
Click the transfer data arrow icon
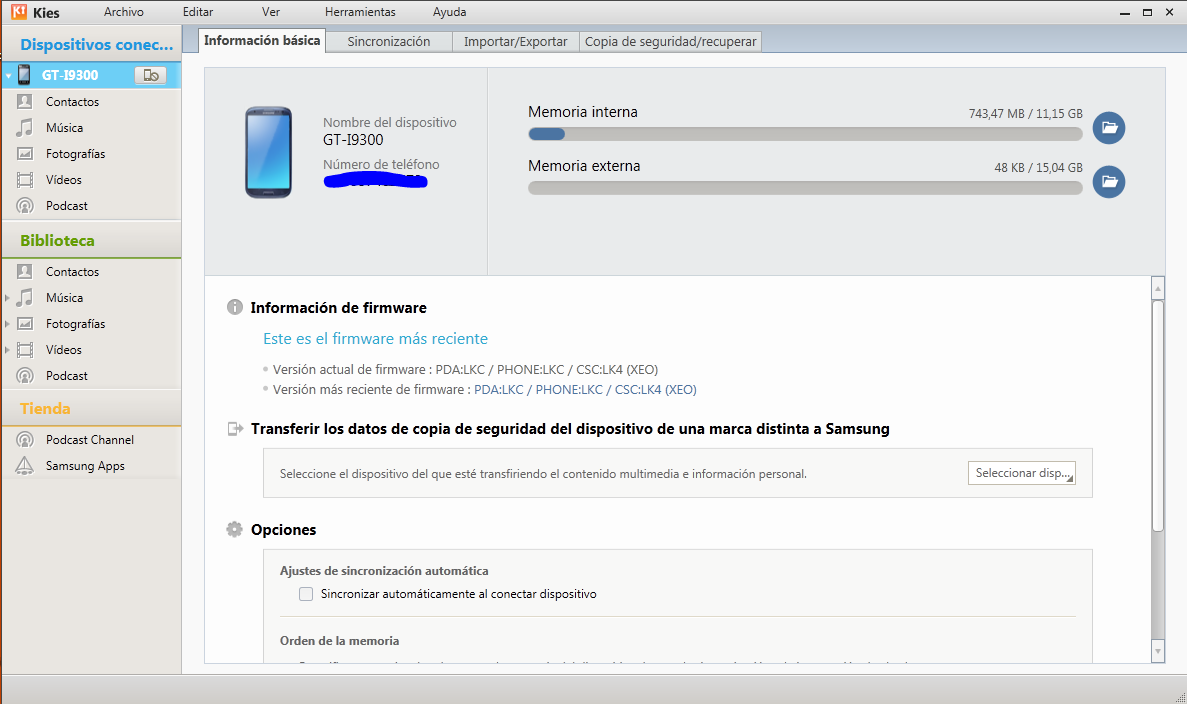coord(235,429)
